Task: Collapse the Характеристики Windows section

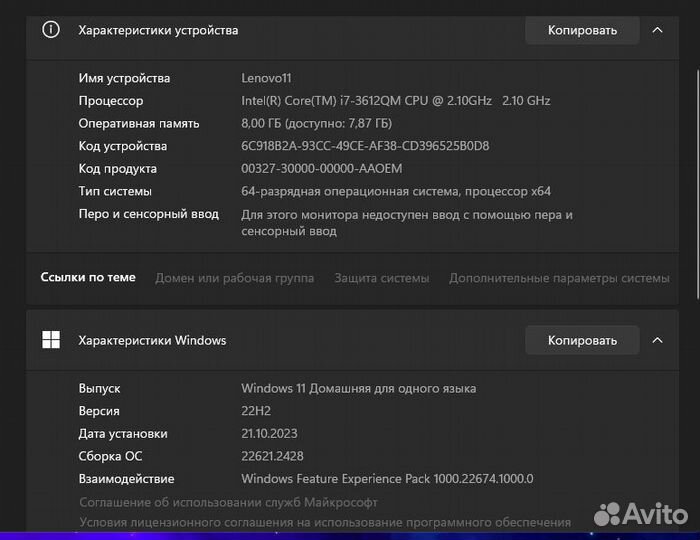Action: click(657, 341)
